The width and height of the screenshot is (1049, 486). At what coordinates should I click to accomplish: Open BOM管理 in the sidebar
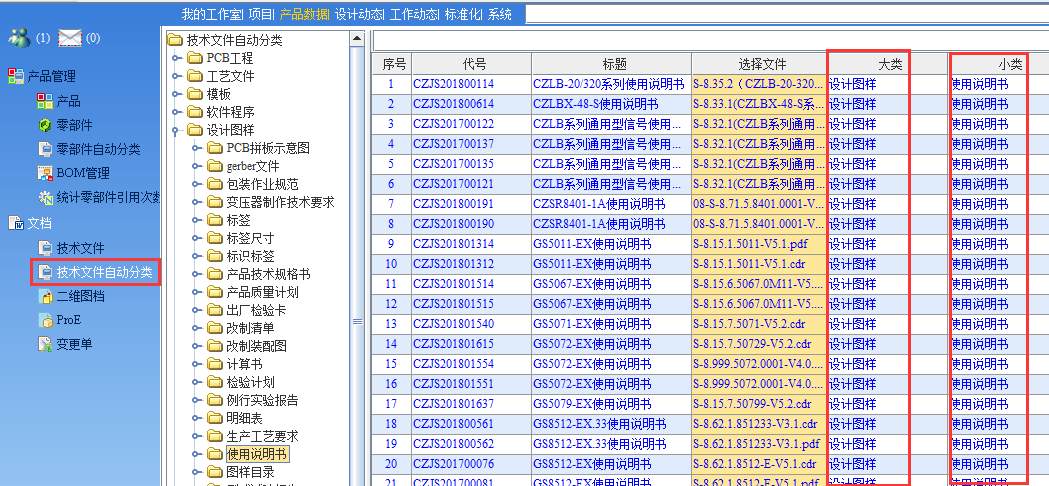pyautogui.click(x=82, y=173)
